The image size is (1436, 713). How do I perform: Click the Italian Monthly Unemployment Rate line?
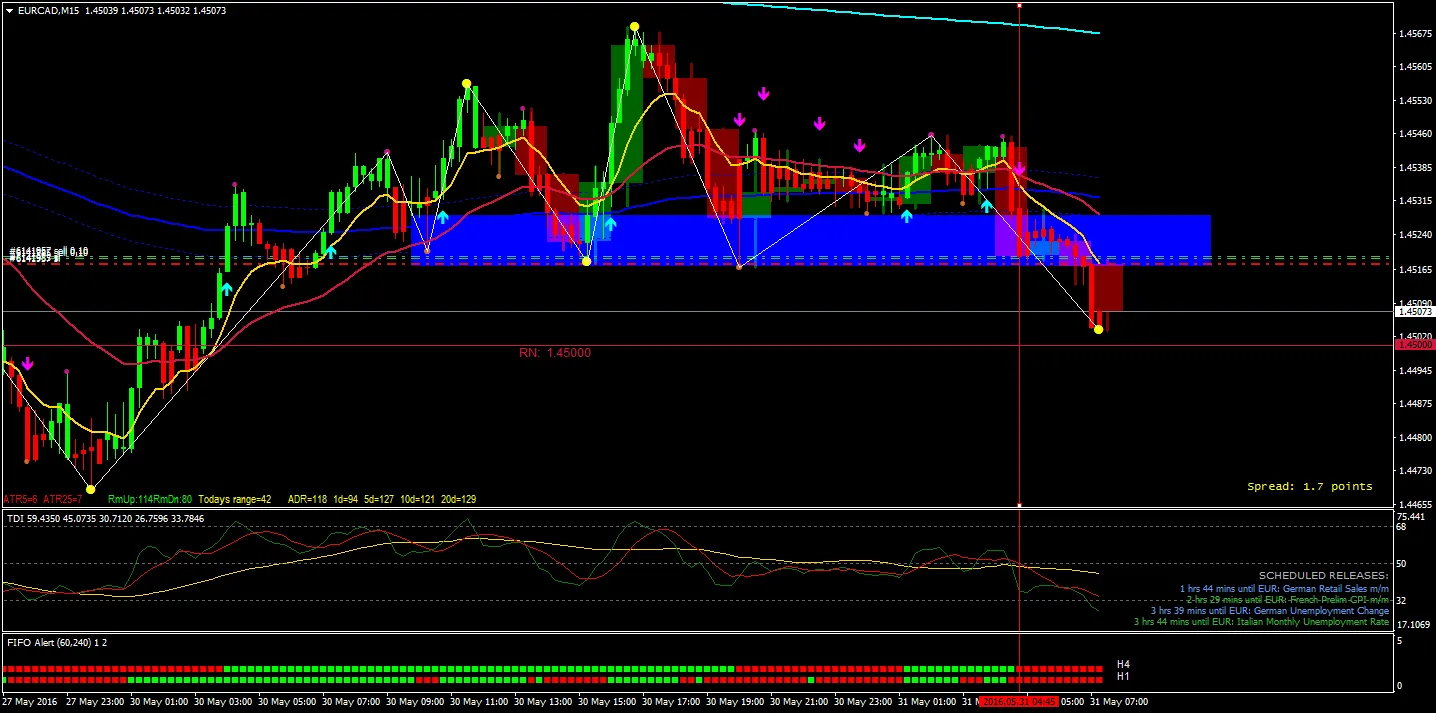click(1261, 622)
